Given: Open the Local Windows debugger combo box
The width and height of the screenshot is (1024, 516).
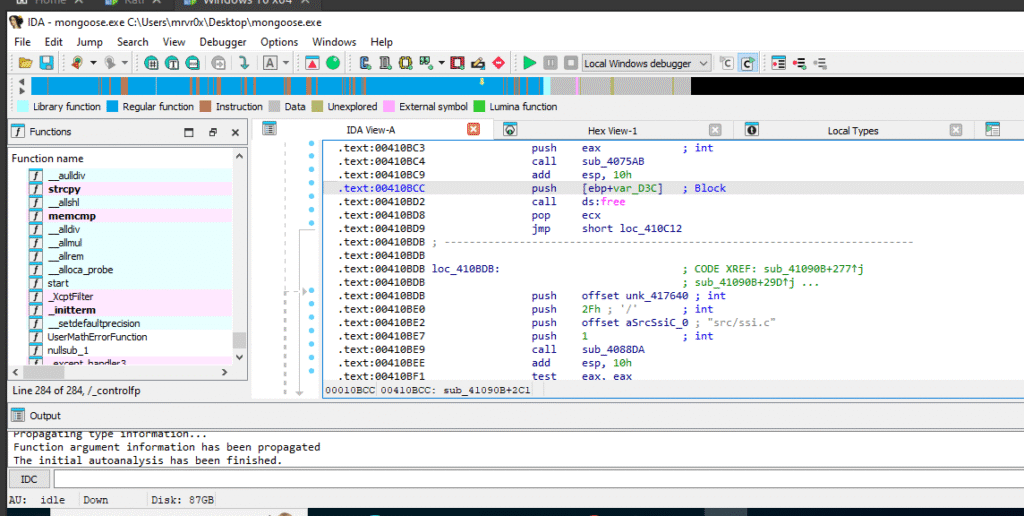Looking at the screenshot, I should (x=646, y=63).
